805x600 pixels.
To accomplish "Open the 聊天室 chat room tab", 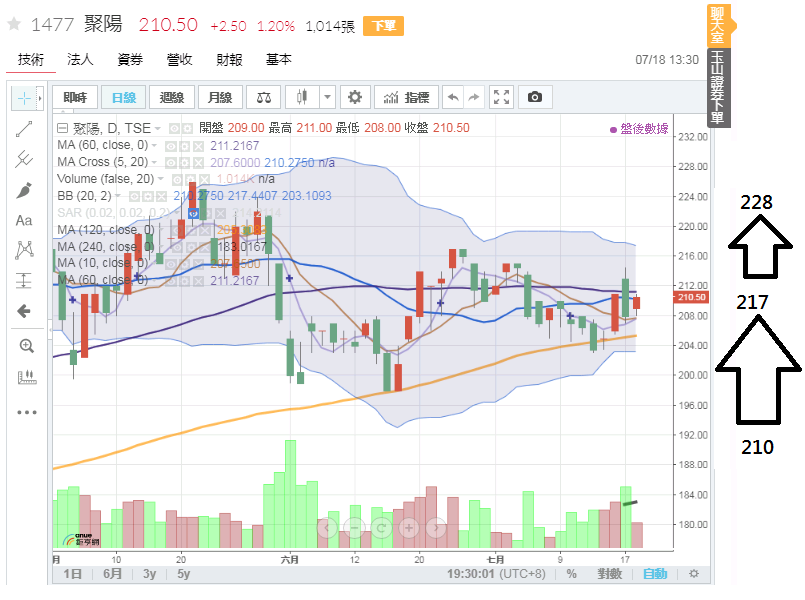I will point(718,25).
